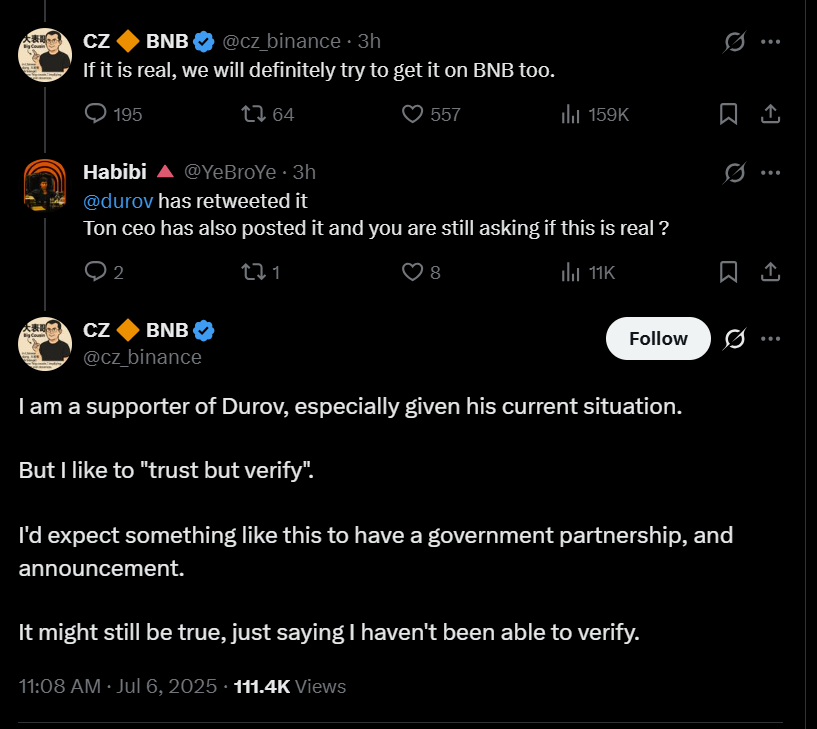Open more options on CZ's first tweet

(771, 42)
